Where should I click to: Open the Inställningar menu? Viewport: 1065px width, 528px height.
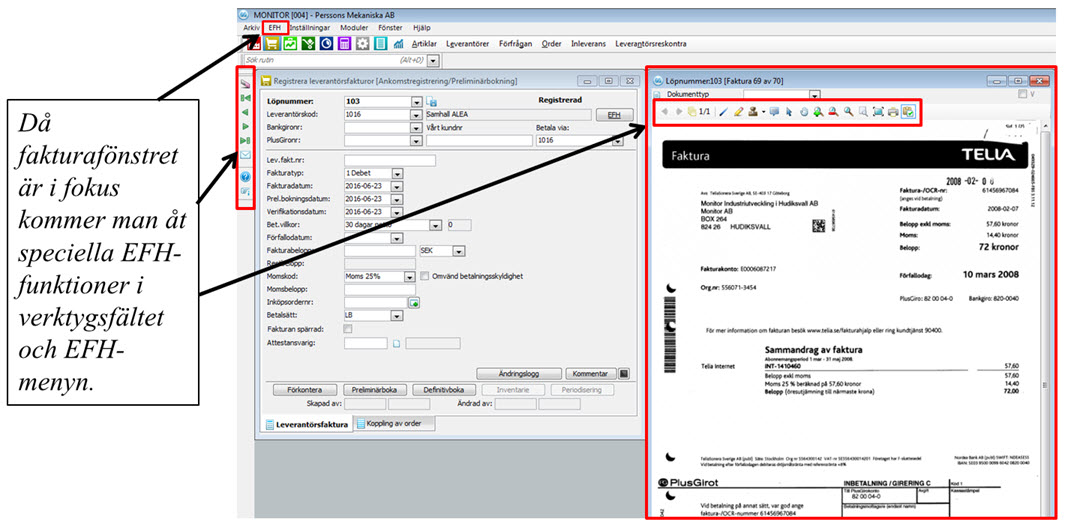[310, 28]
